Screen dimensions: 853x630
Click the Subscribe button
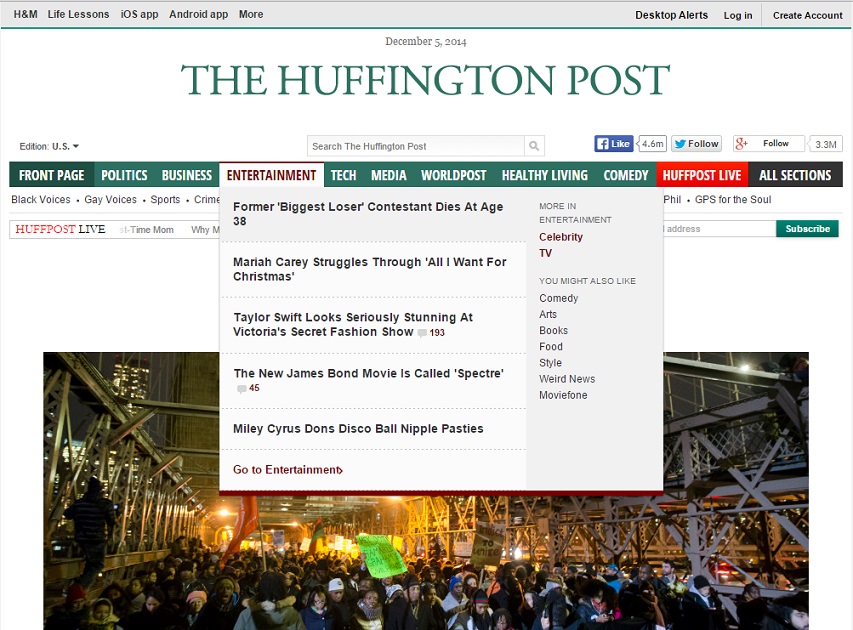pyautogui.click(x=807, y=228)
